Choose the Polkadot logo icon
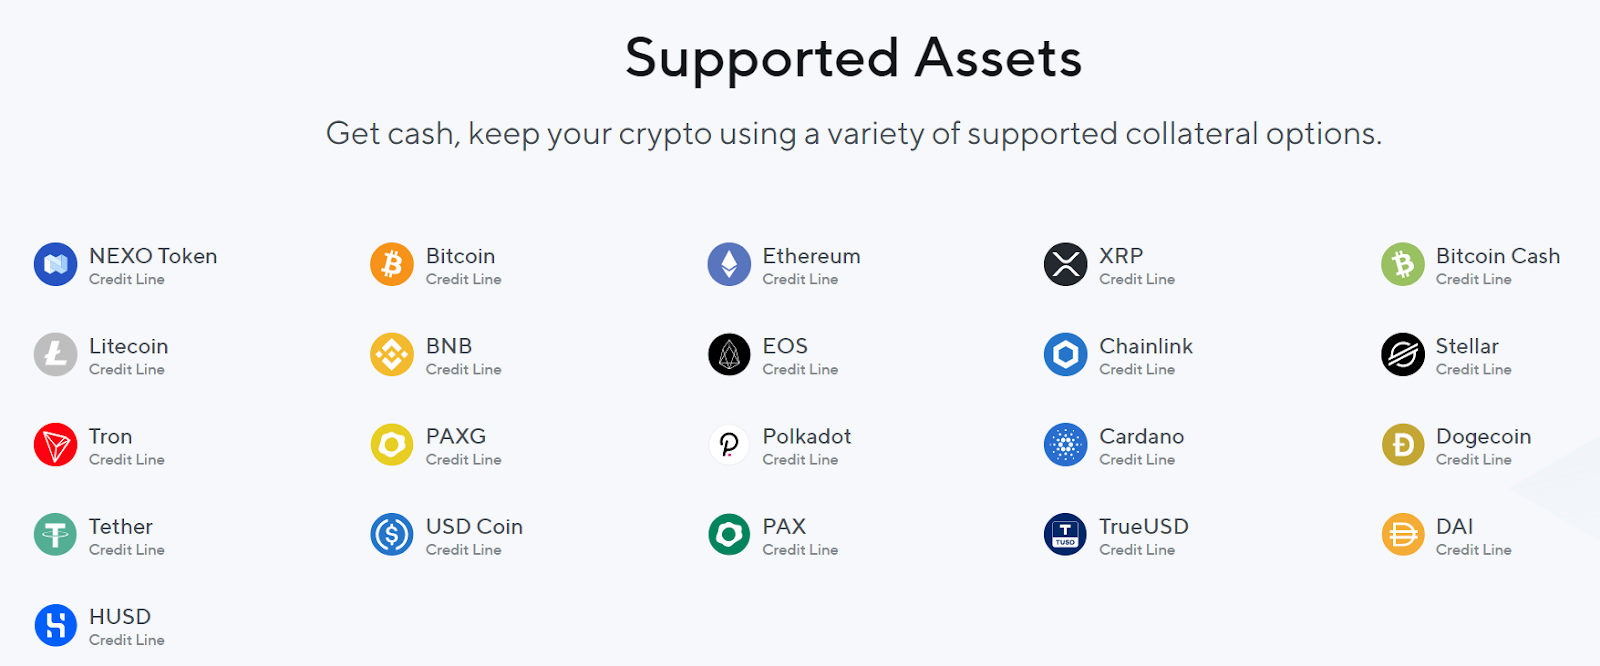 729,445
